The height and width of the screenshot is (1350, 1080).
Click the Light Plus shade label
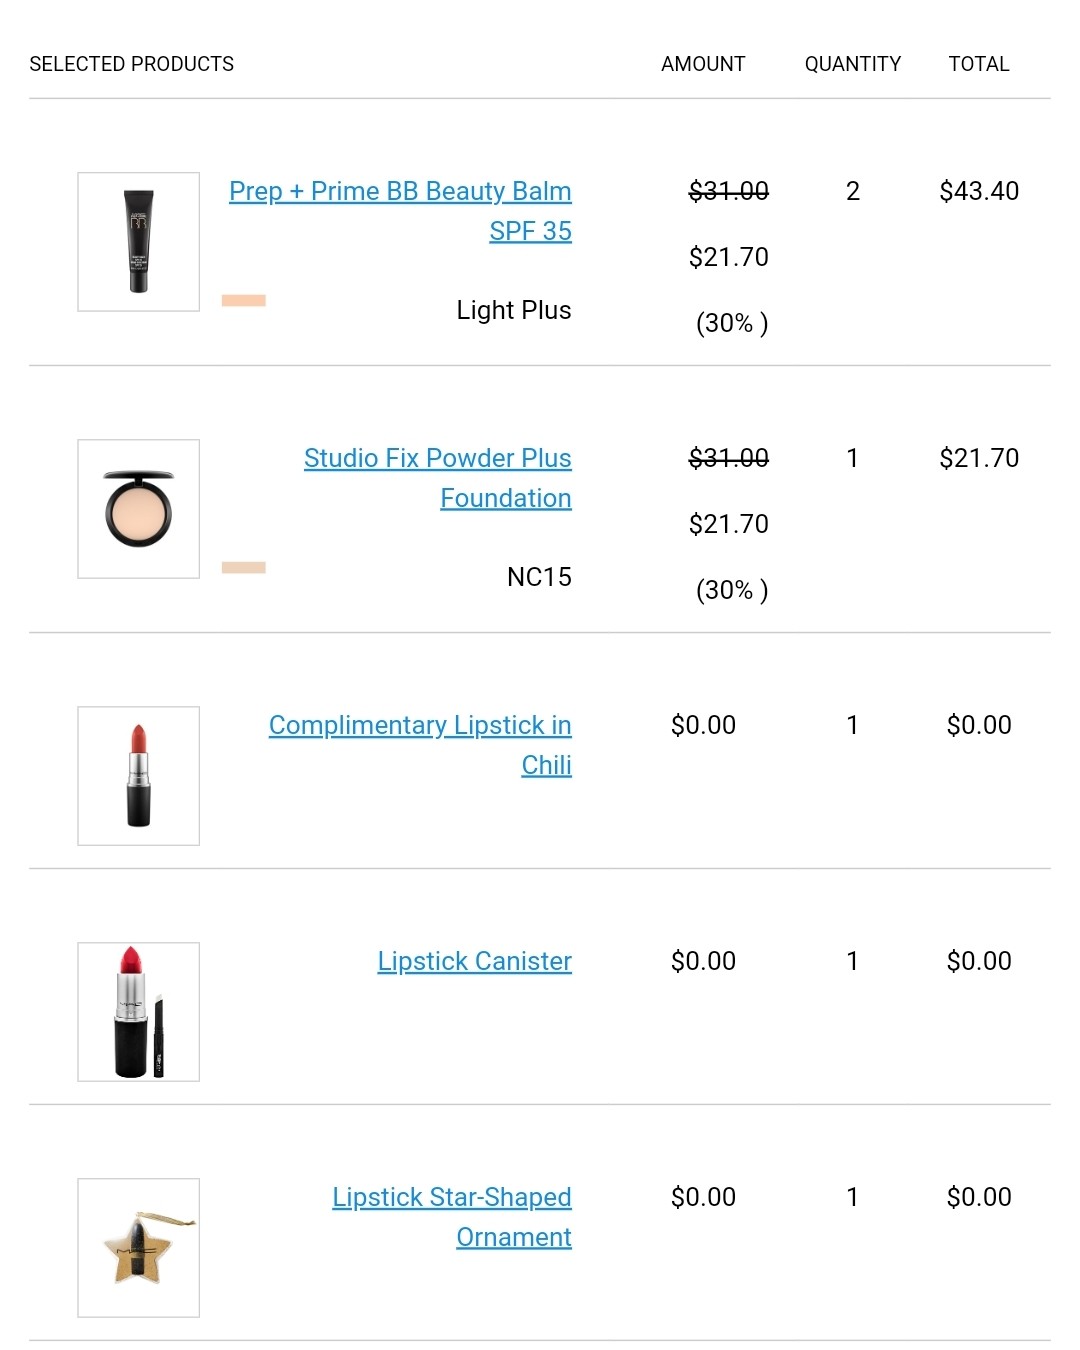pyautogui.click(x=514, y=310)
